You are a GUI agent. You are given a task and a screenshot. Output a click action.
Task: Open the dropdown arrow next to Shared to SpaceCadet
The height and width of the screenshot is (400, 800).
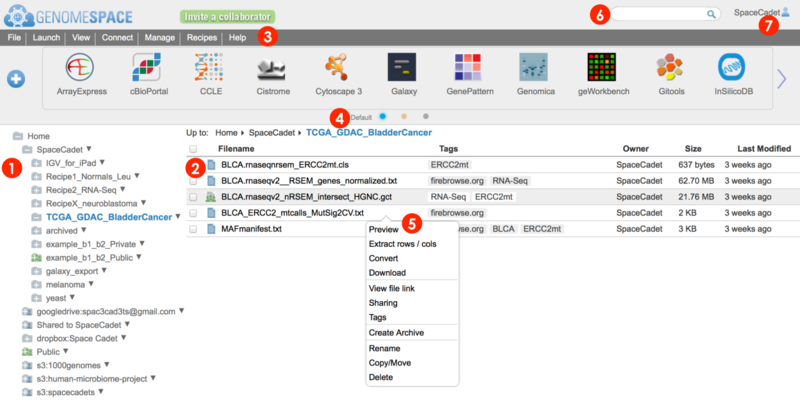coord(128,324)
